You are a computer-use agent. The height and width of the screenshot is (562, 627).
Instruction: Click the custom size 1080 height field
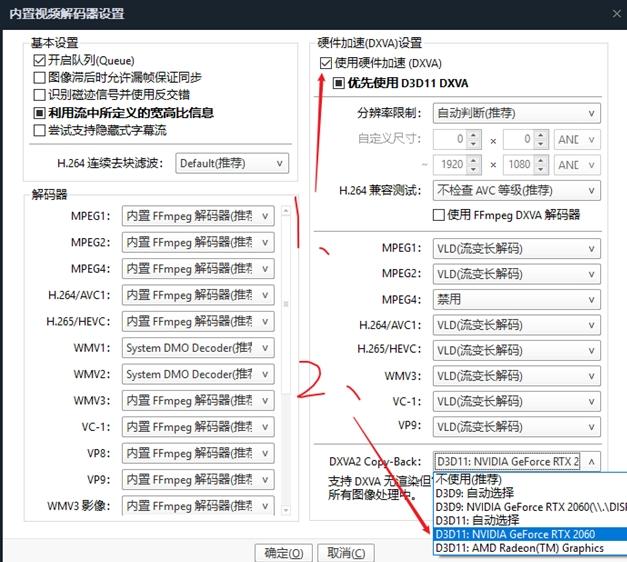click(519, 165)
